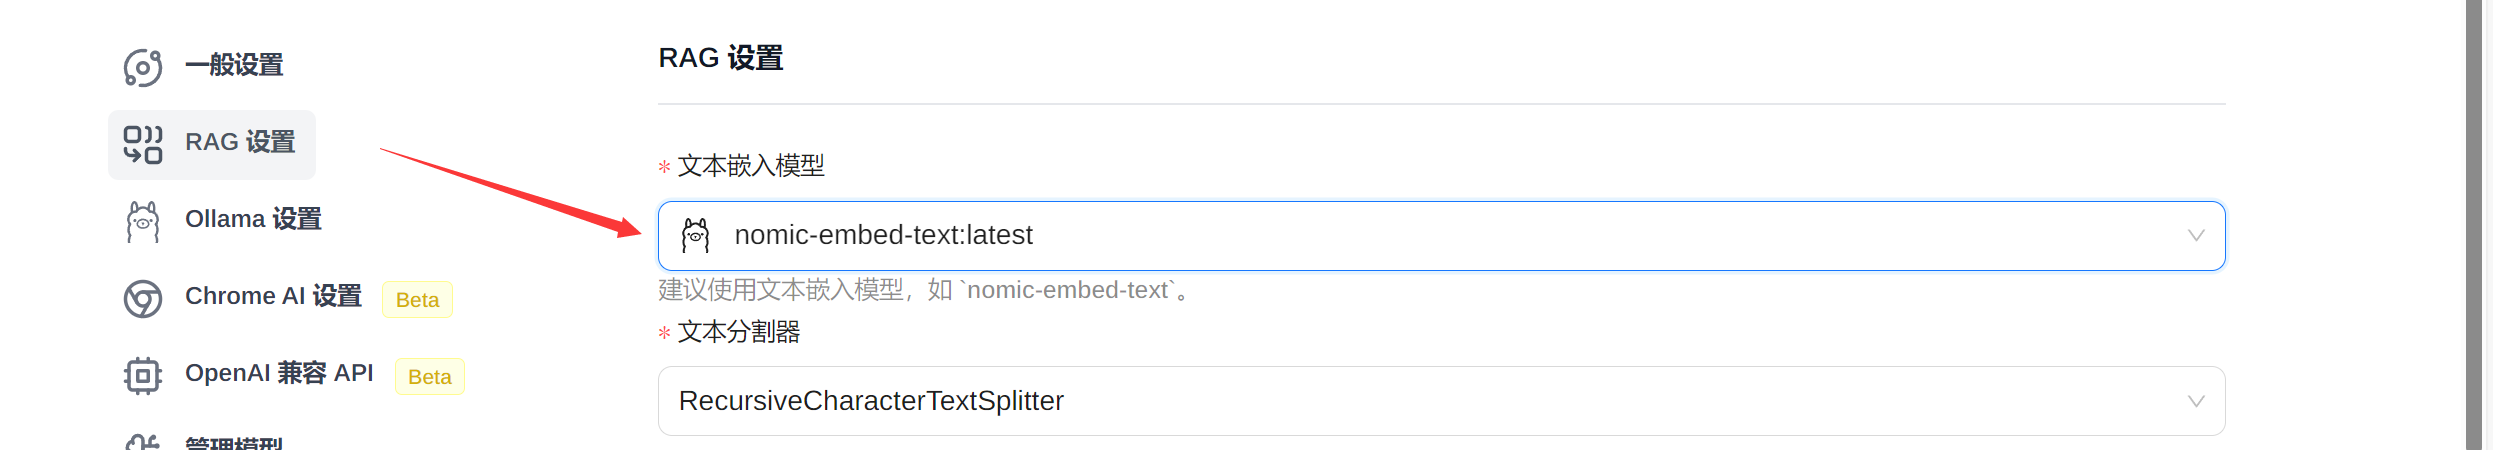Open 一般设置 menu item
Viewport: 2493px width, 450px height.
tap(234, 66)
